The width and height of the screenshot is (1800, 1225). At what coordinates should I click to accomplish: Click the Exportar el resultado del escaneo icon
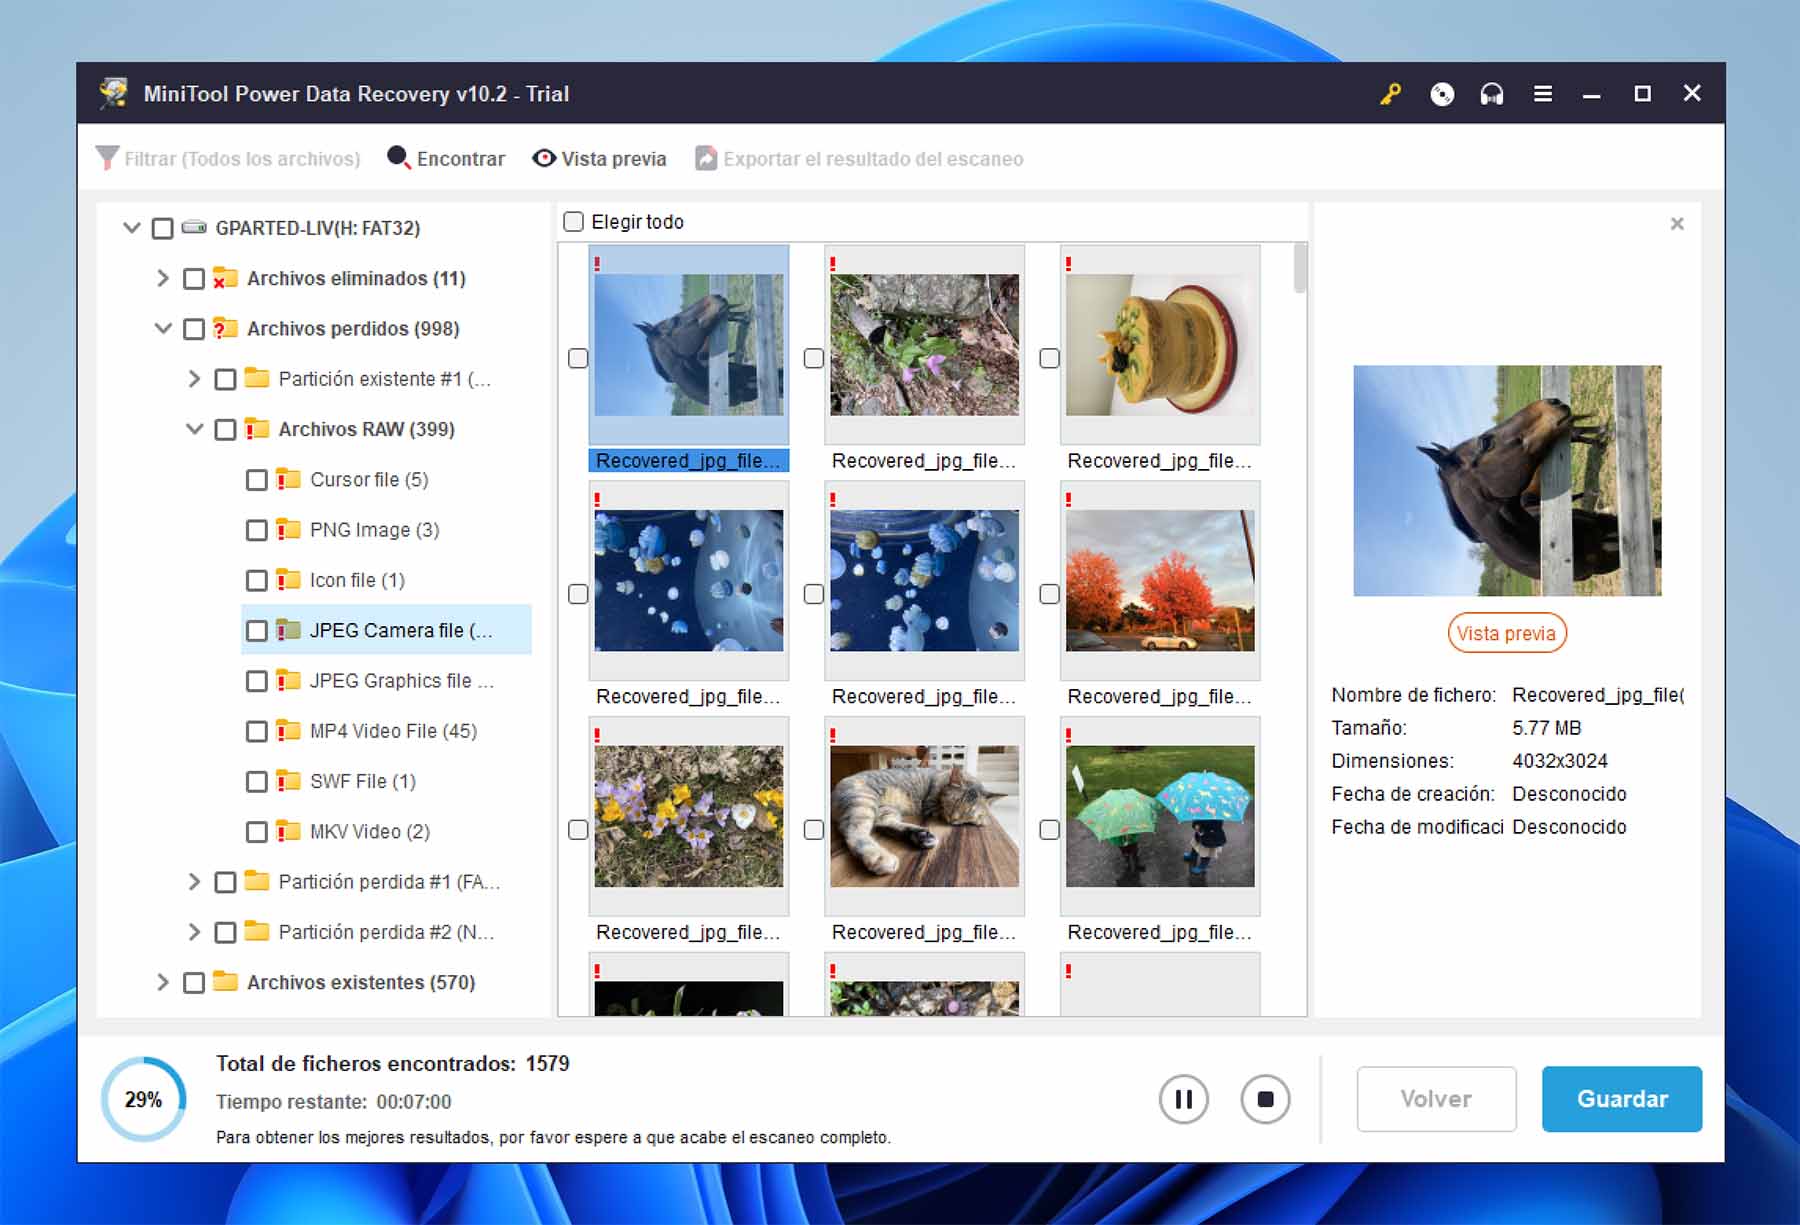[704, 158]
